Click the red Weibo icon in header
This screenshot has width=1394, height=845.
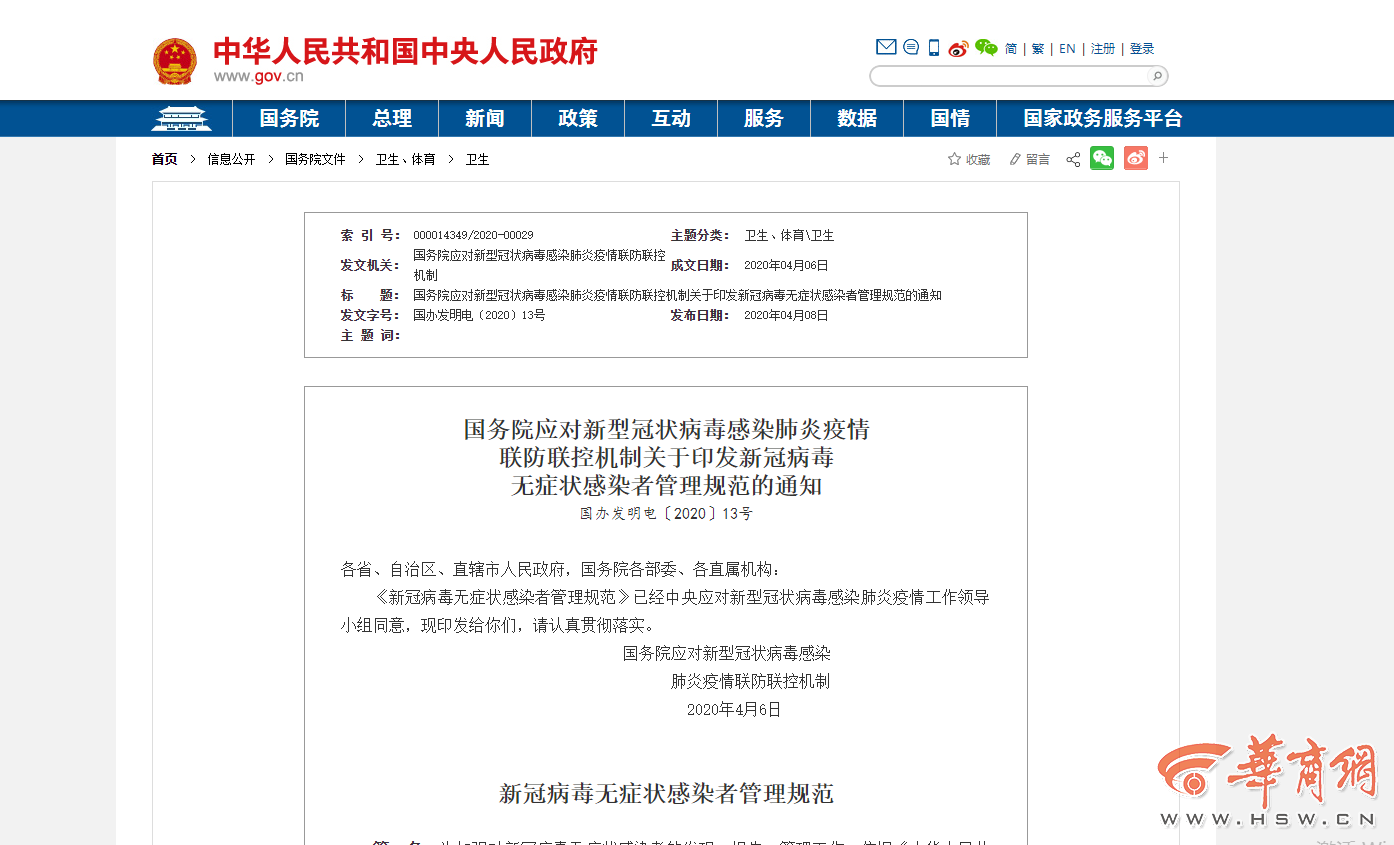tap(958, 48)
